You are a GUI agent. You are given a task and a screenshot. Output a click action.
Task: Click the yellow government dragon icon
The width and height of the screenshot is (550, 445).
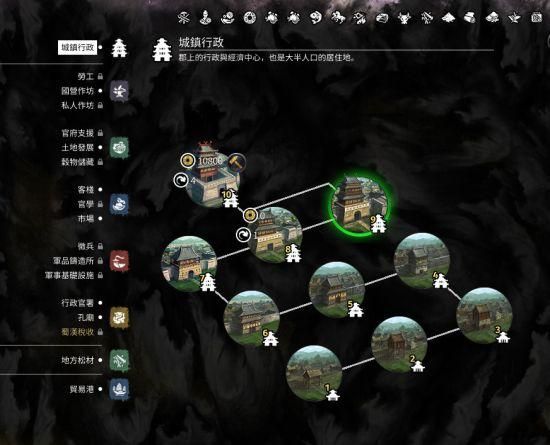point(119,317)
